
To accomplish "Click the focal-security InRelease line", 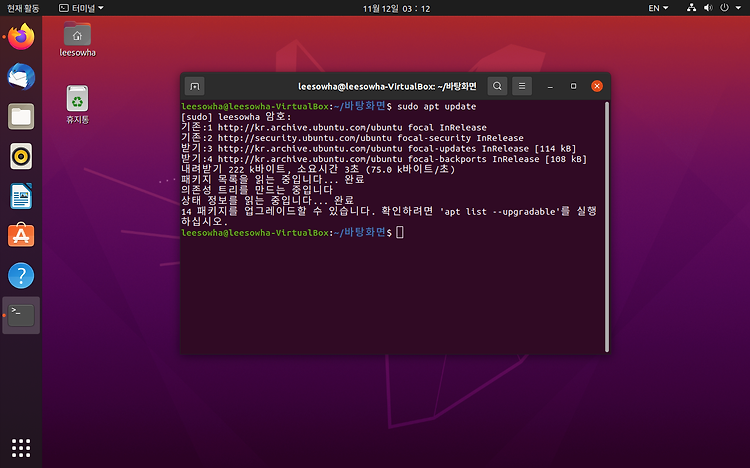I will point(352,138).
